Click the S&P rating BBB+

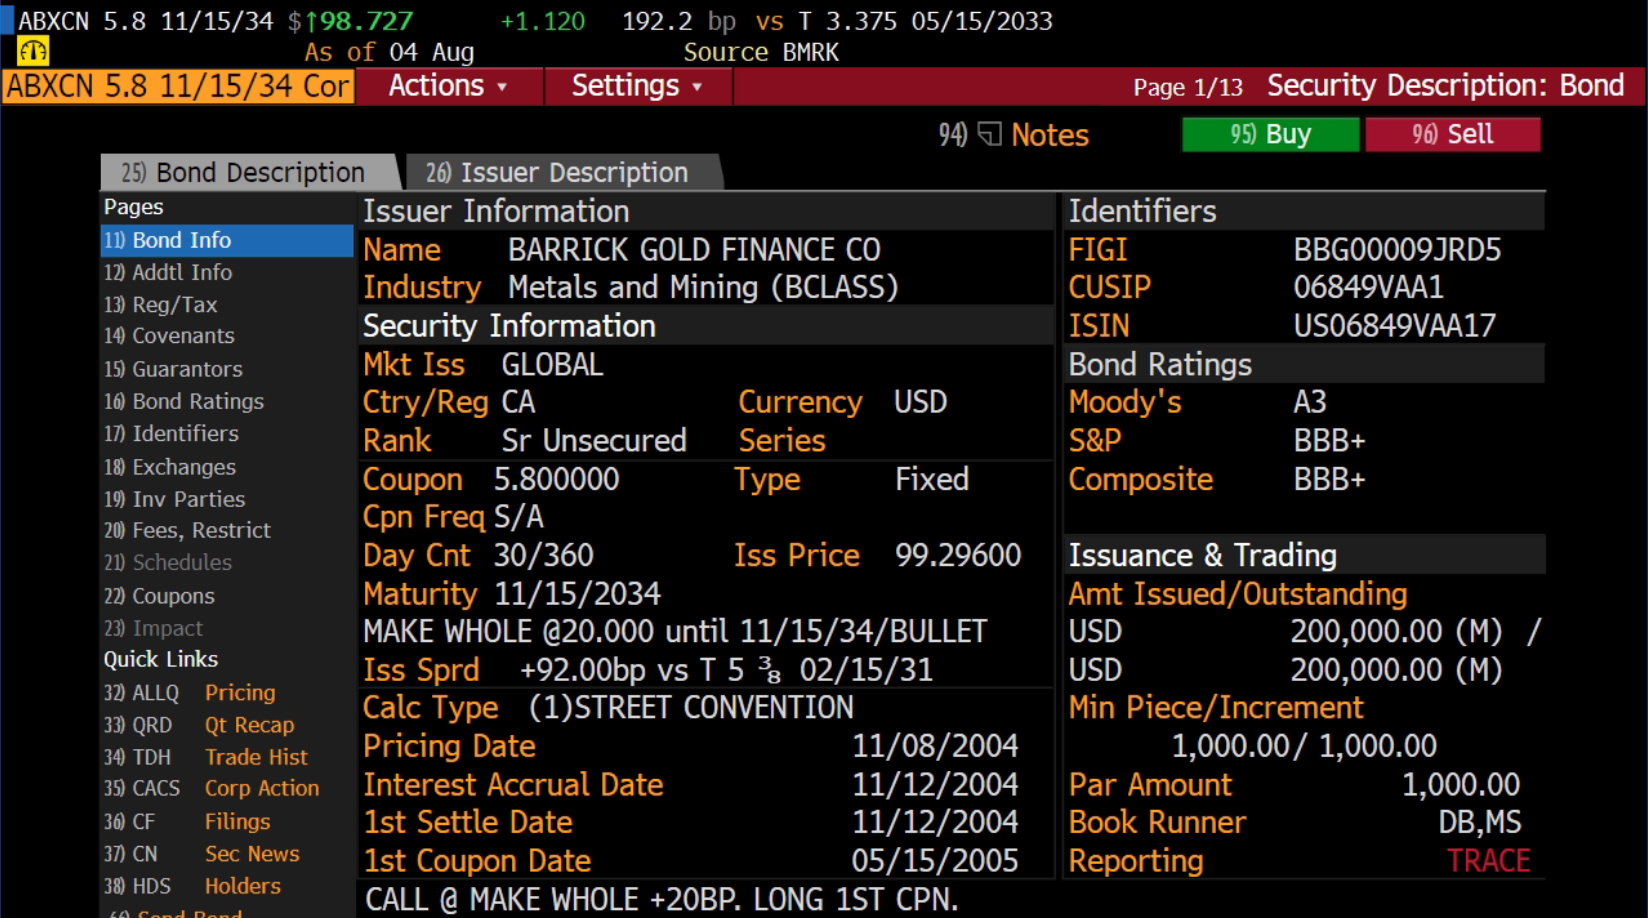click(1329, 441)
